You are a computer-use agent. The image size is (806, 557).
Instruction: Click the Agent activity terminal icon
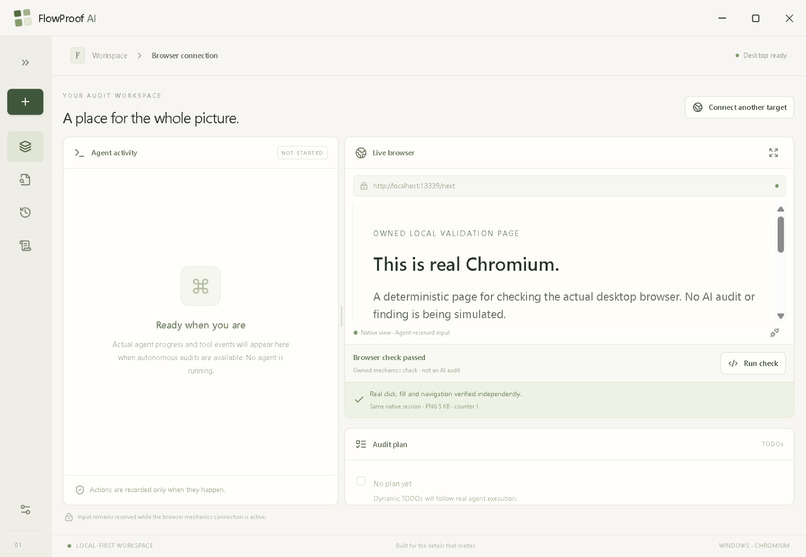tap(79, 153)
